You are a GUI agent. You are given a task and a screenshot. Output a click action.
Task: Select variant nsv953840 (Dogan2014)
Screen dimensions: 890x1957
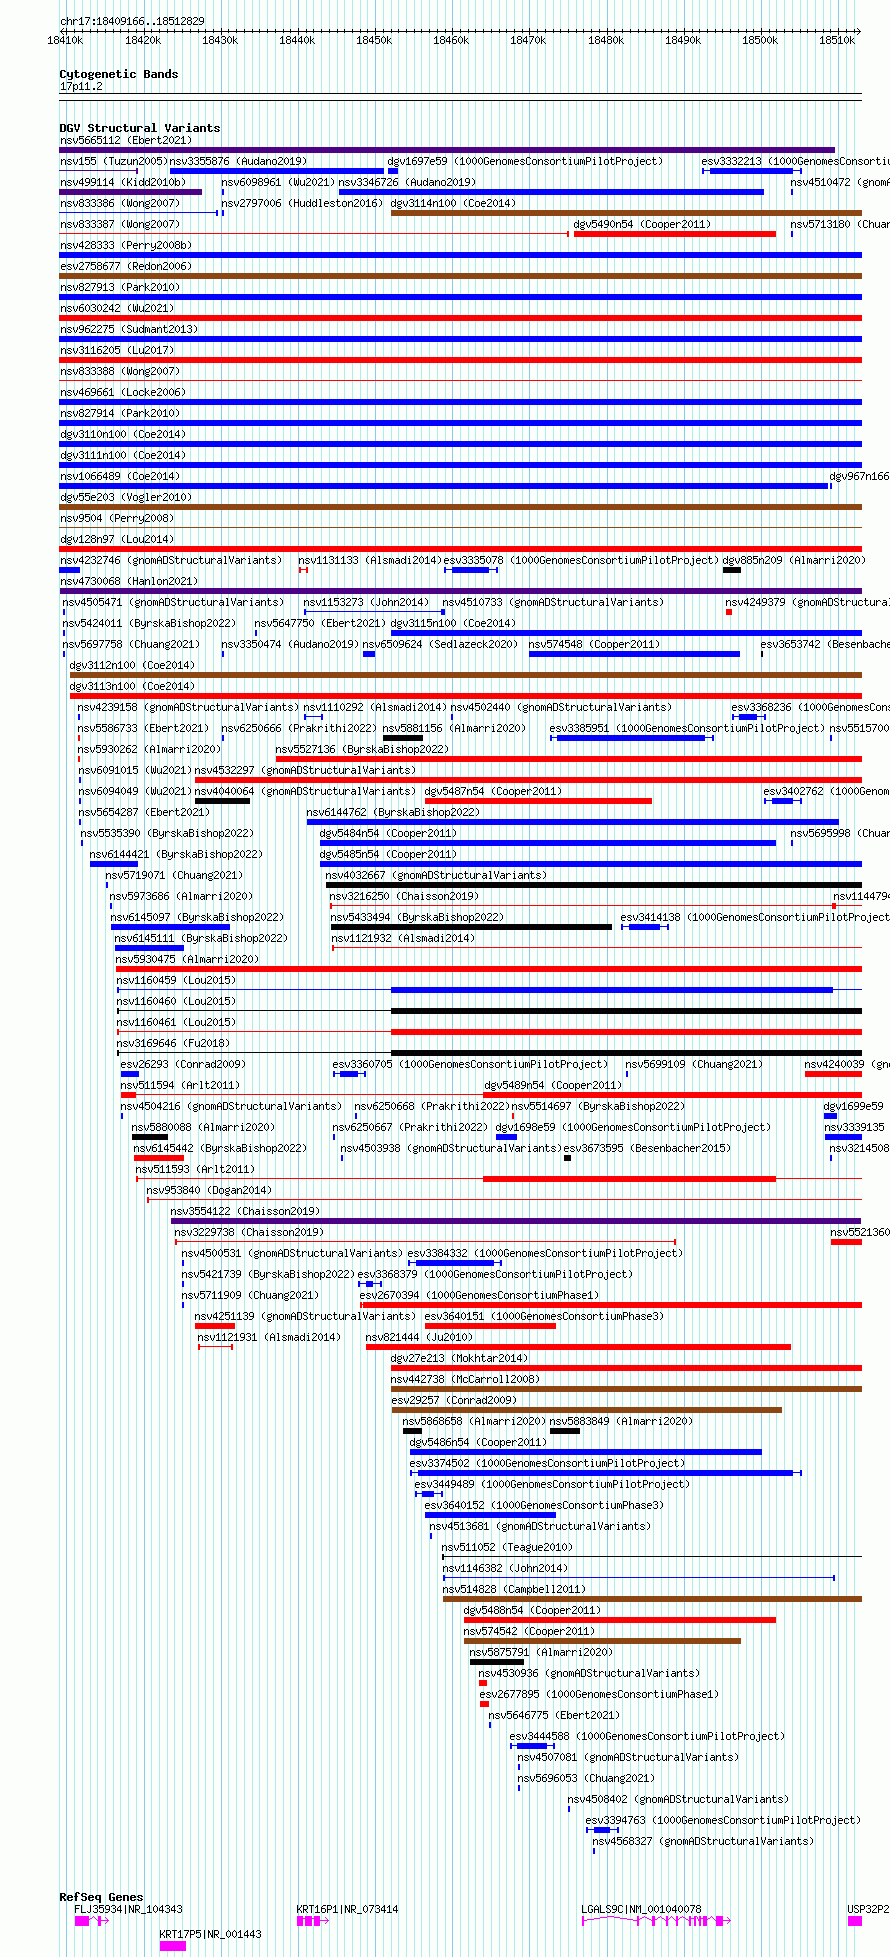point(208,1190)
